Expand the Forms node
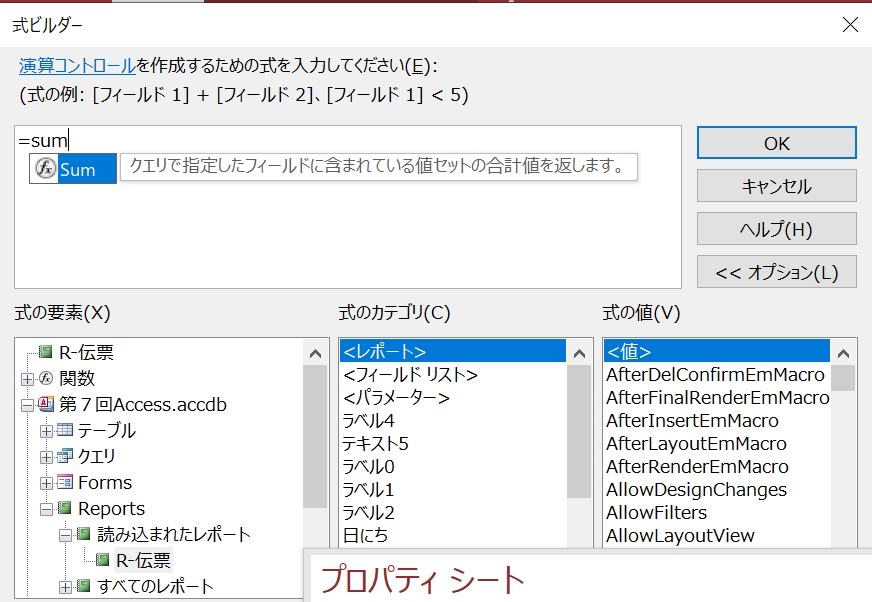Screen dimensions: 872x602 46,483
